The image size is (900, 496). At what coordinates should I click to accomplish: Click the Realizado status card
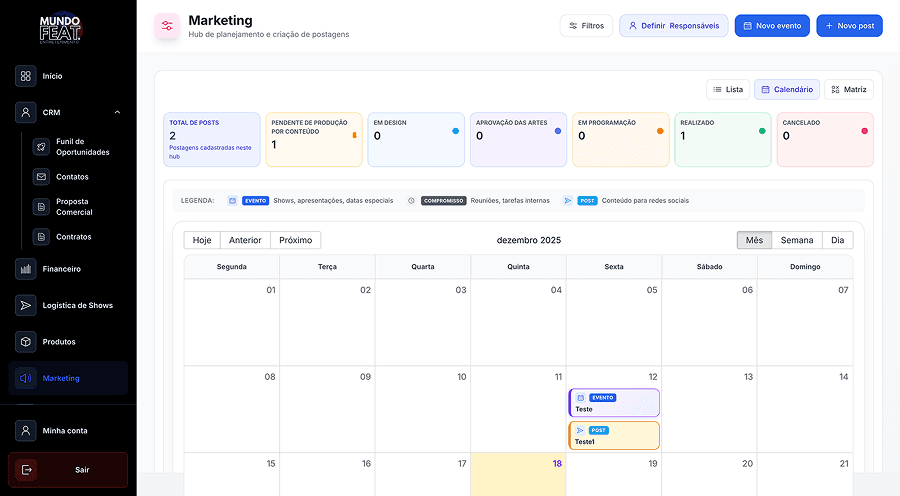click(x=723, y=140)
